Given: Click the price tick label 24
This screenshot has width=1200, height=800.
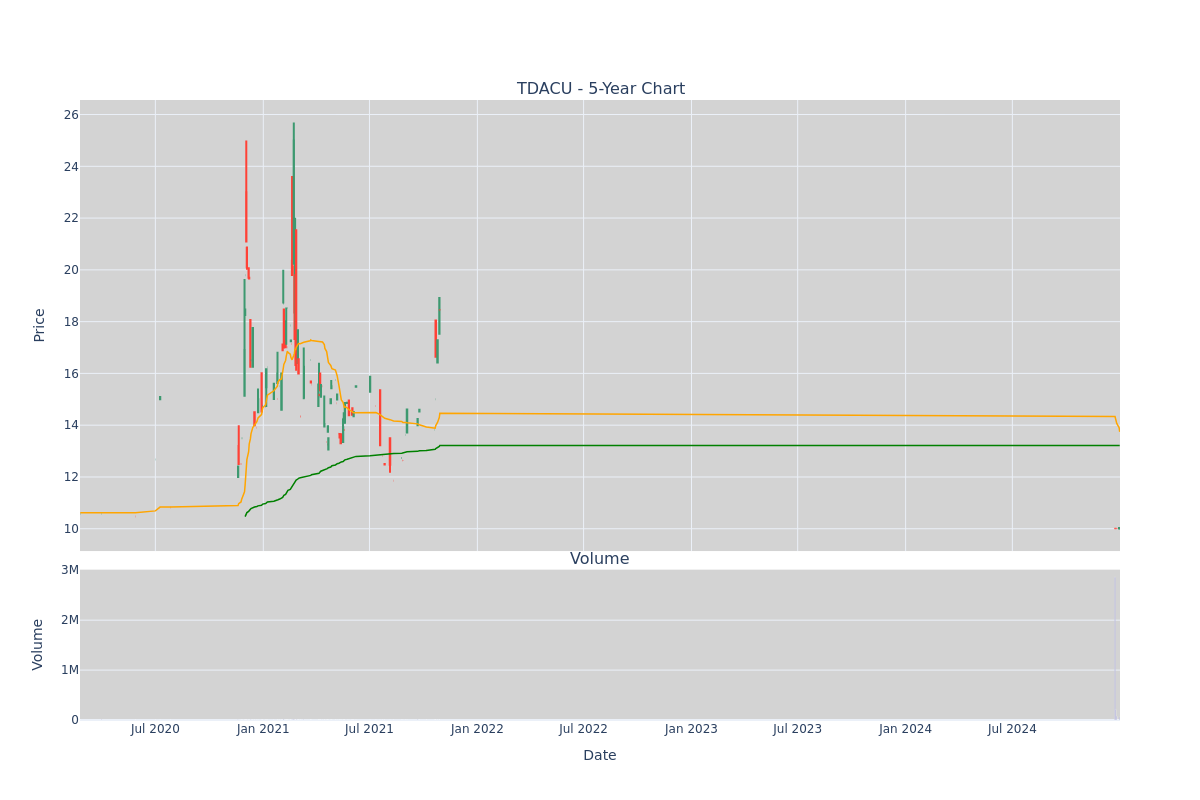Looking at the screenshot, I should tap(71, 166).
